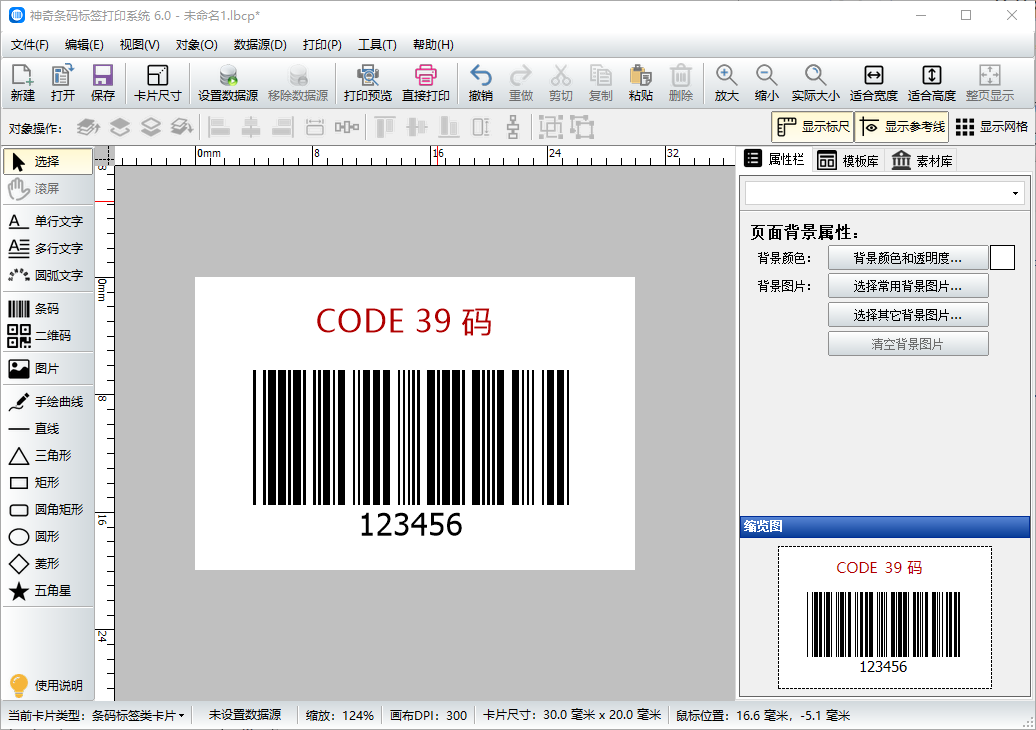Select the 直线 line tool

[x=48, y=429]
